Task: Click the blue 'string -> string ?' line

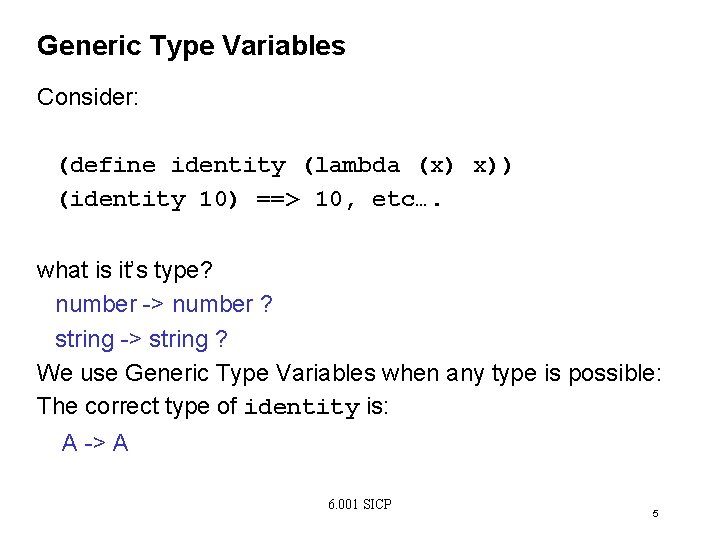Action: (141, 340)
